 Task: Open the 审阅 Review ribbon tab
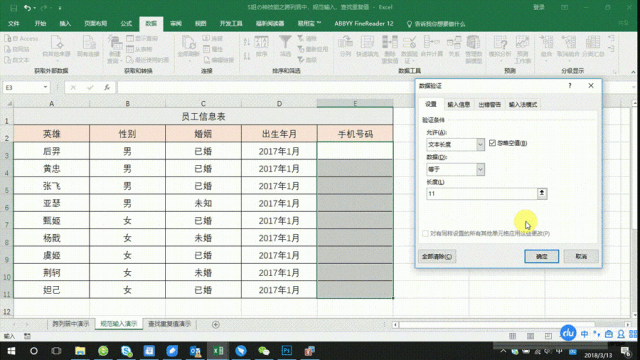pyautogui.click(x=176, y=24)
